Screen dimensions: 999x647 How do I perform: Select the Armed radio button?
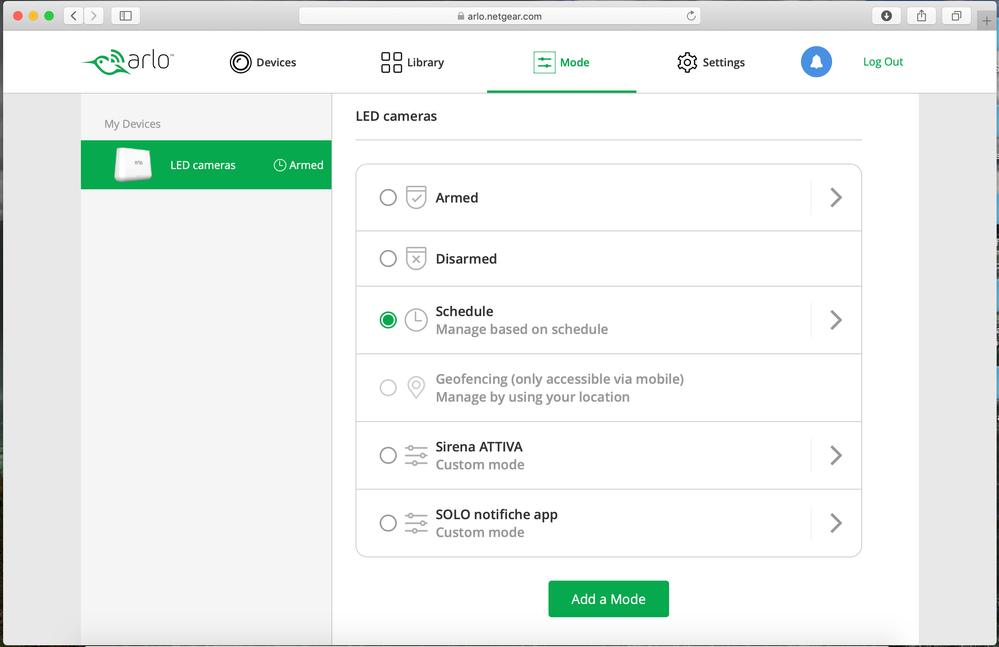[388, 197]
